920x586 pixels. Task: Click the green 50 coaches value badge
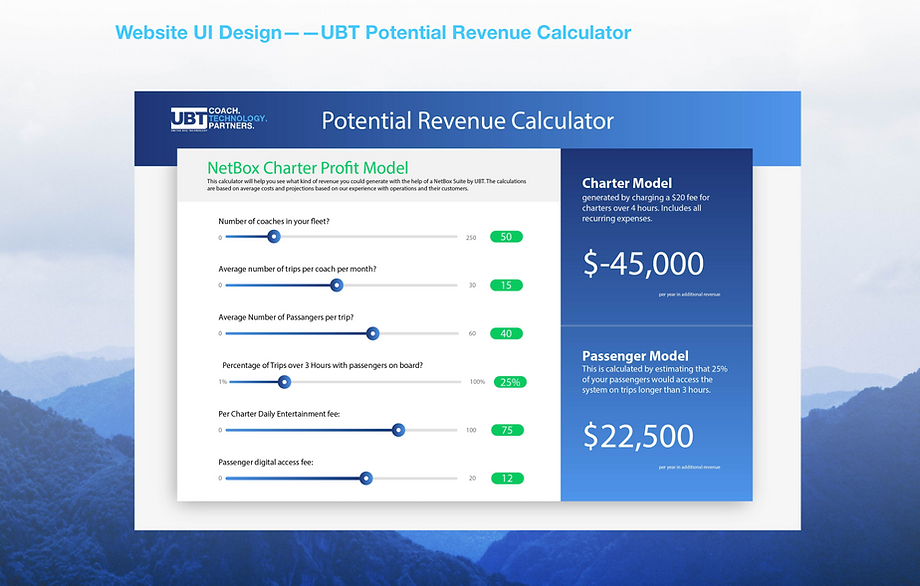[x=506, y=237]
